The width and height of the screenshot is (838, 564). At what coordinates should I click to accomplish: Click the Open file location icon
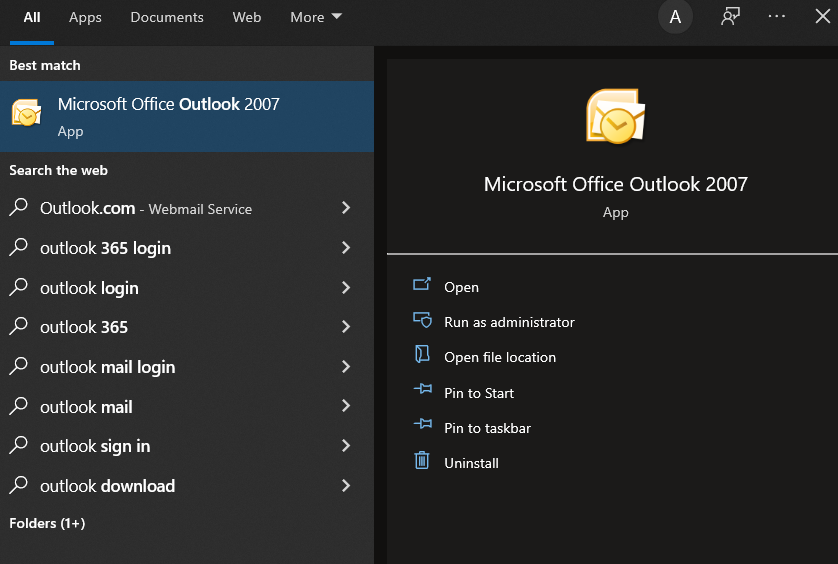point(422,354)
